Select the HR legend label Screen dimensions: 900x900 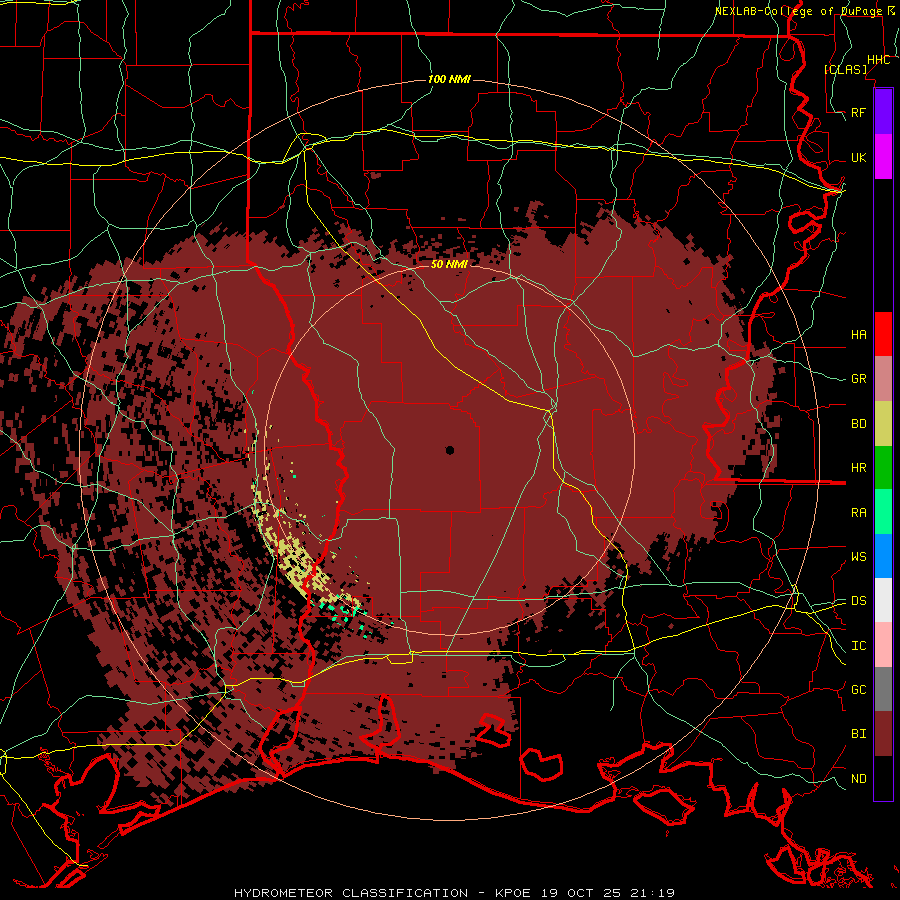click(x=858, y=468)
